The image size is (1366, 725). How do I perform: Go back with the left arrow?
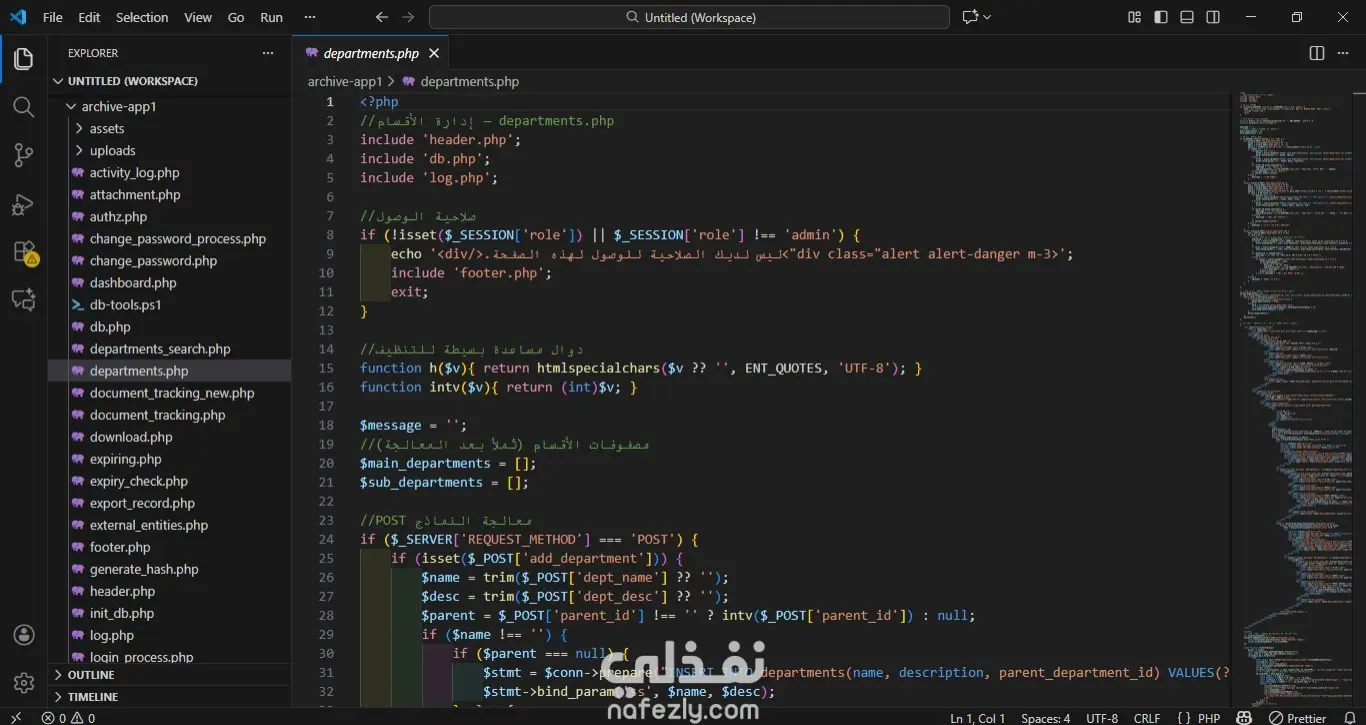point(382,17)
